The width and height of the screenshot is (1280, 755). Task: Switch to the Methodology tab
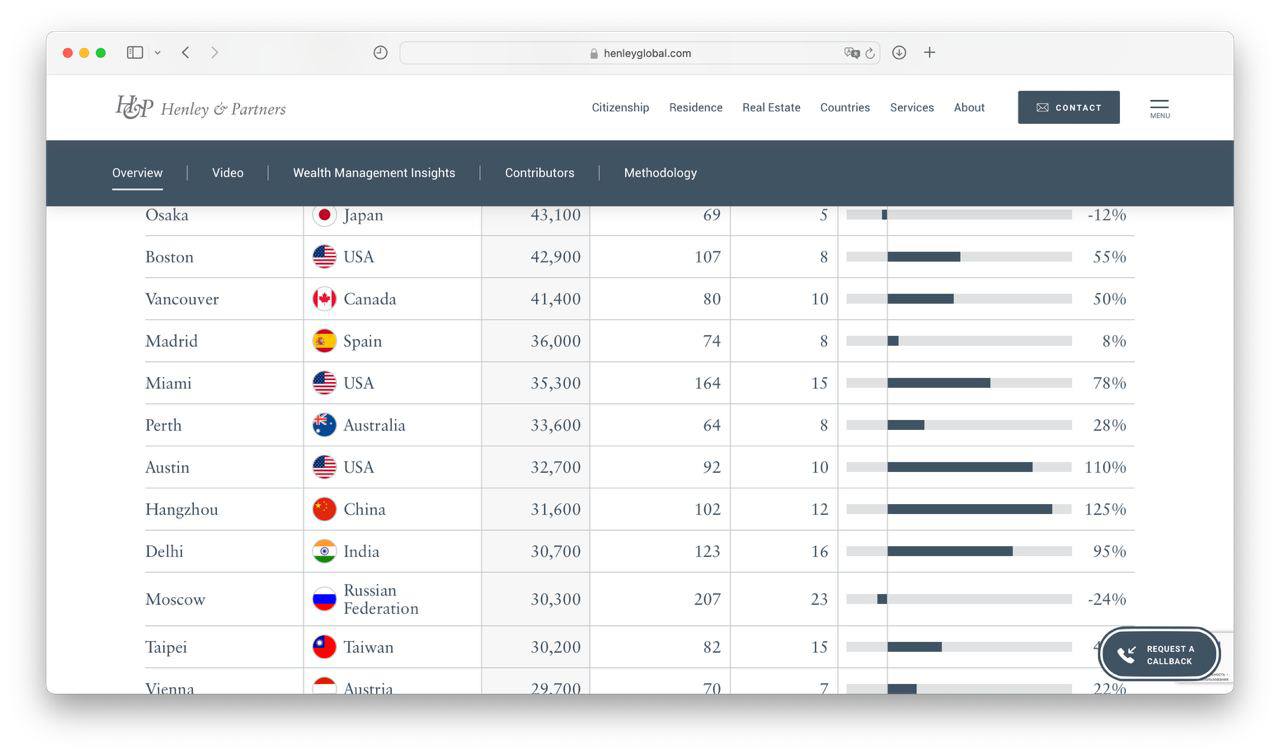660,173
